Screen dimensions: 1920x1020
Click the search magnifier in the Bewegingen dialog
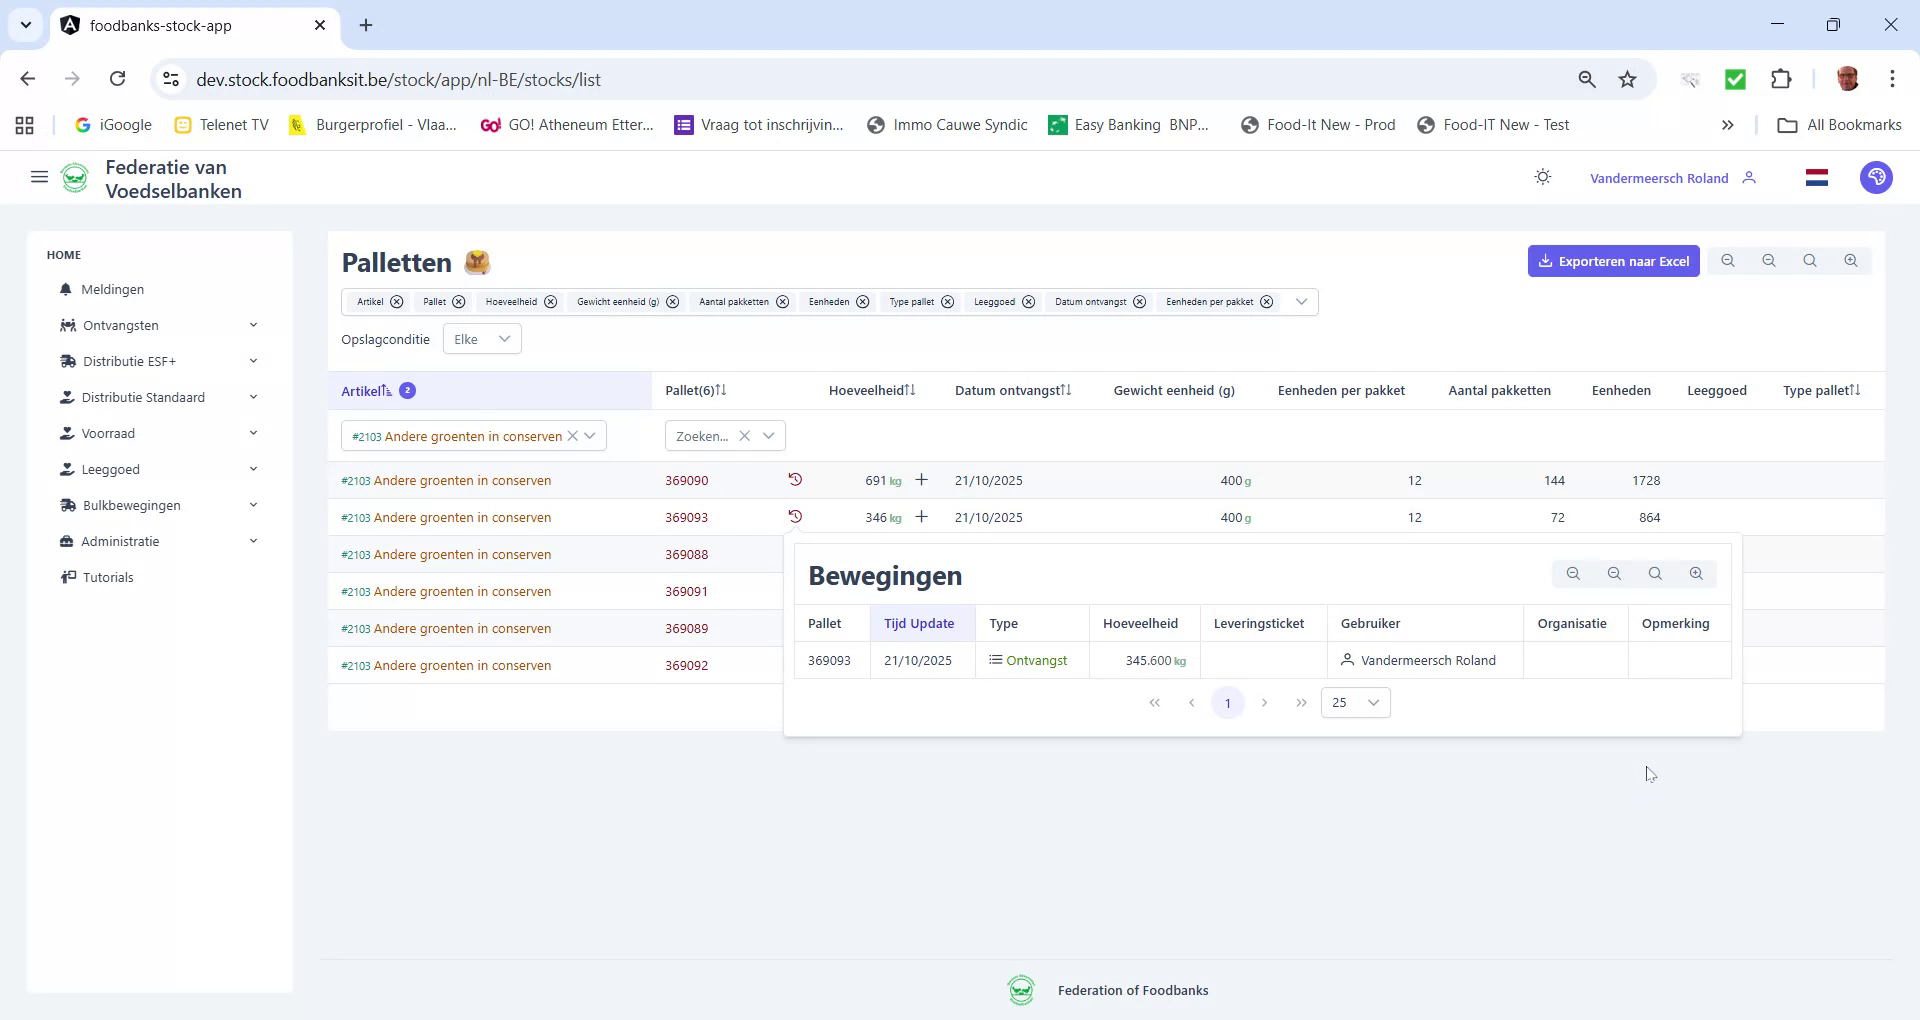(1655, 573)
